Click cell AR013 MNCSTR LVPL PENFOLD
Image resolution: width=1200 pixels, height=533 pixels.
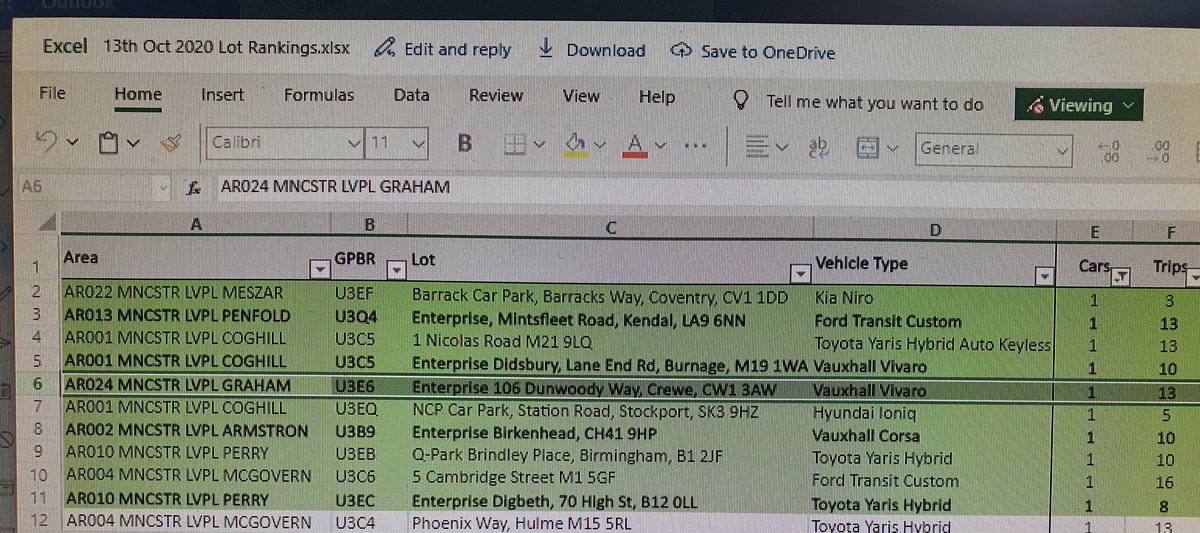[x=177, y=316]
